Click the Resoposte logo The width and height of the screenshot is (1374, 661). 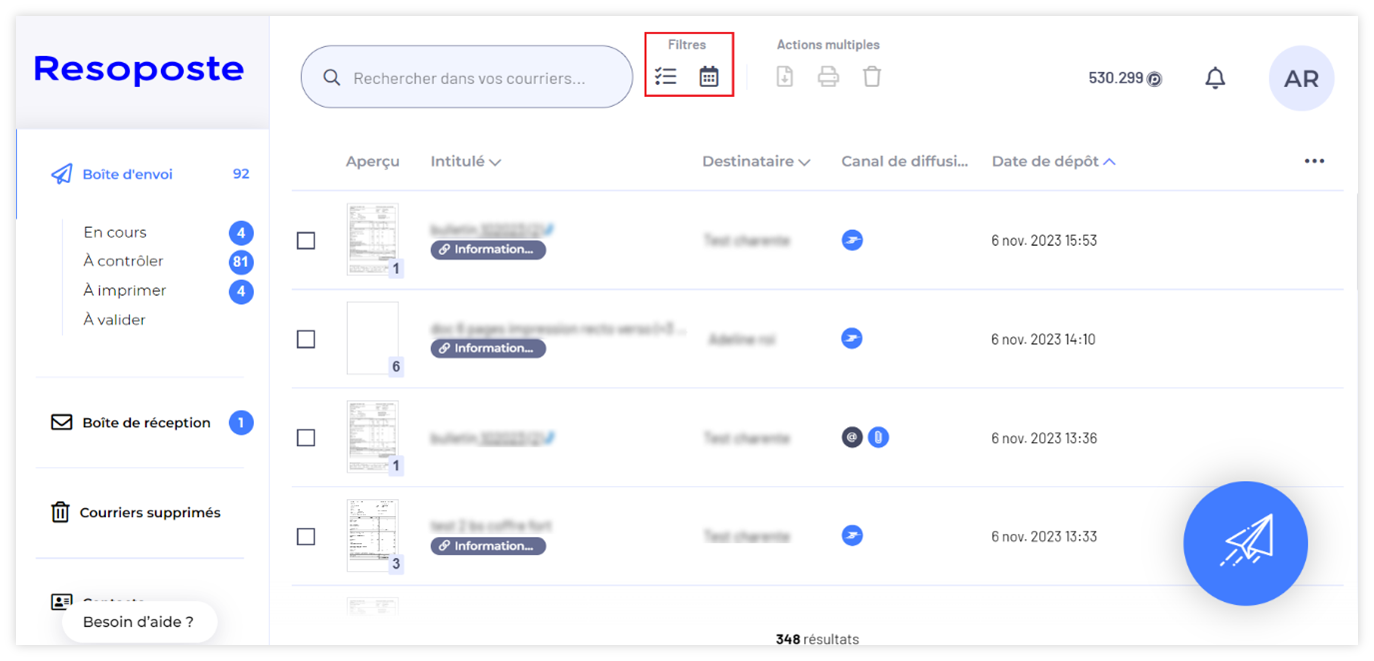click(x=138, y=69)
